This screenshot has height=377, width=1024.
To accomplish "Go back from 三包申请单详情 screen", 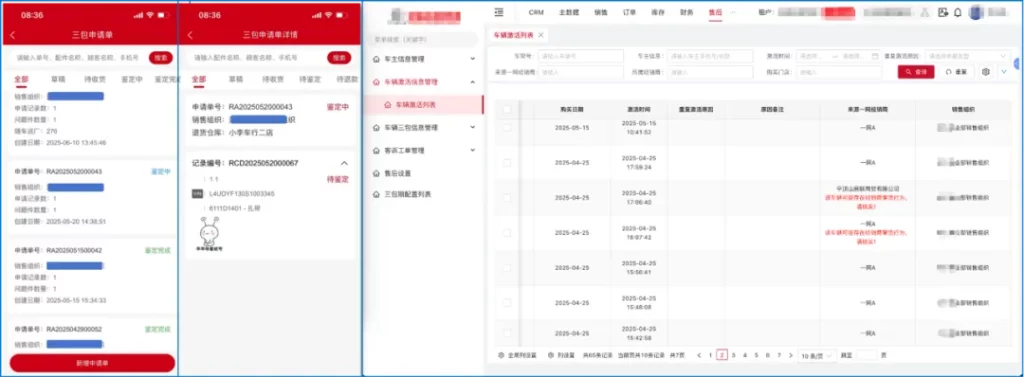I will point(190,35).
